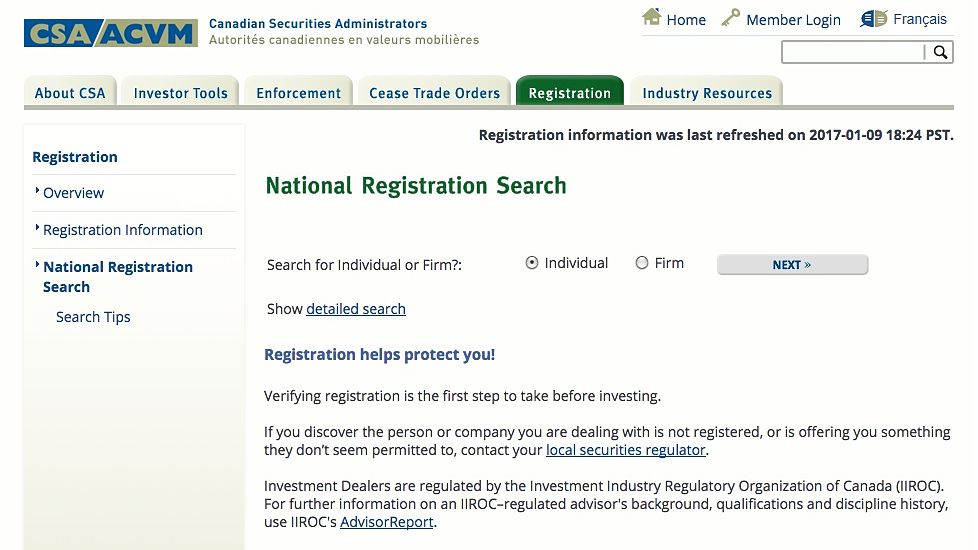Follow the local securities regulator link
This screenshot has height=550, width=978.
[x=626, y=450]
